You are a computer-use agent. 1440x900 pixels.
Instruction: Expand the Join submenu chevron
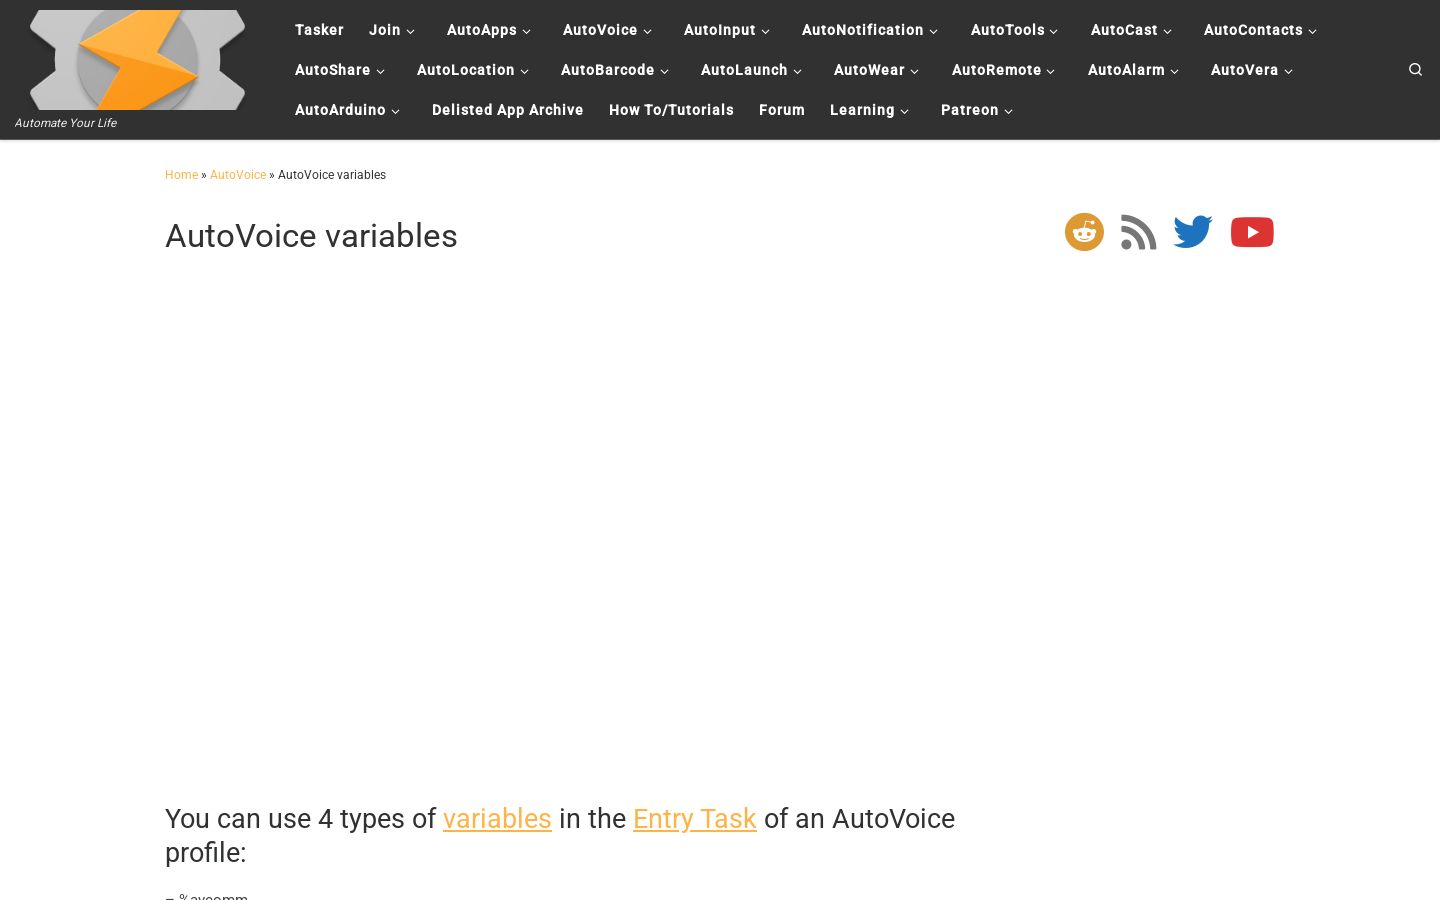410,31
